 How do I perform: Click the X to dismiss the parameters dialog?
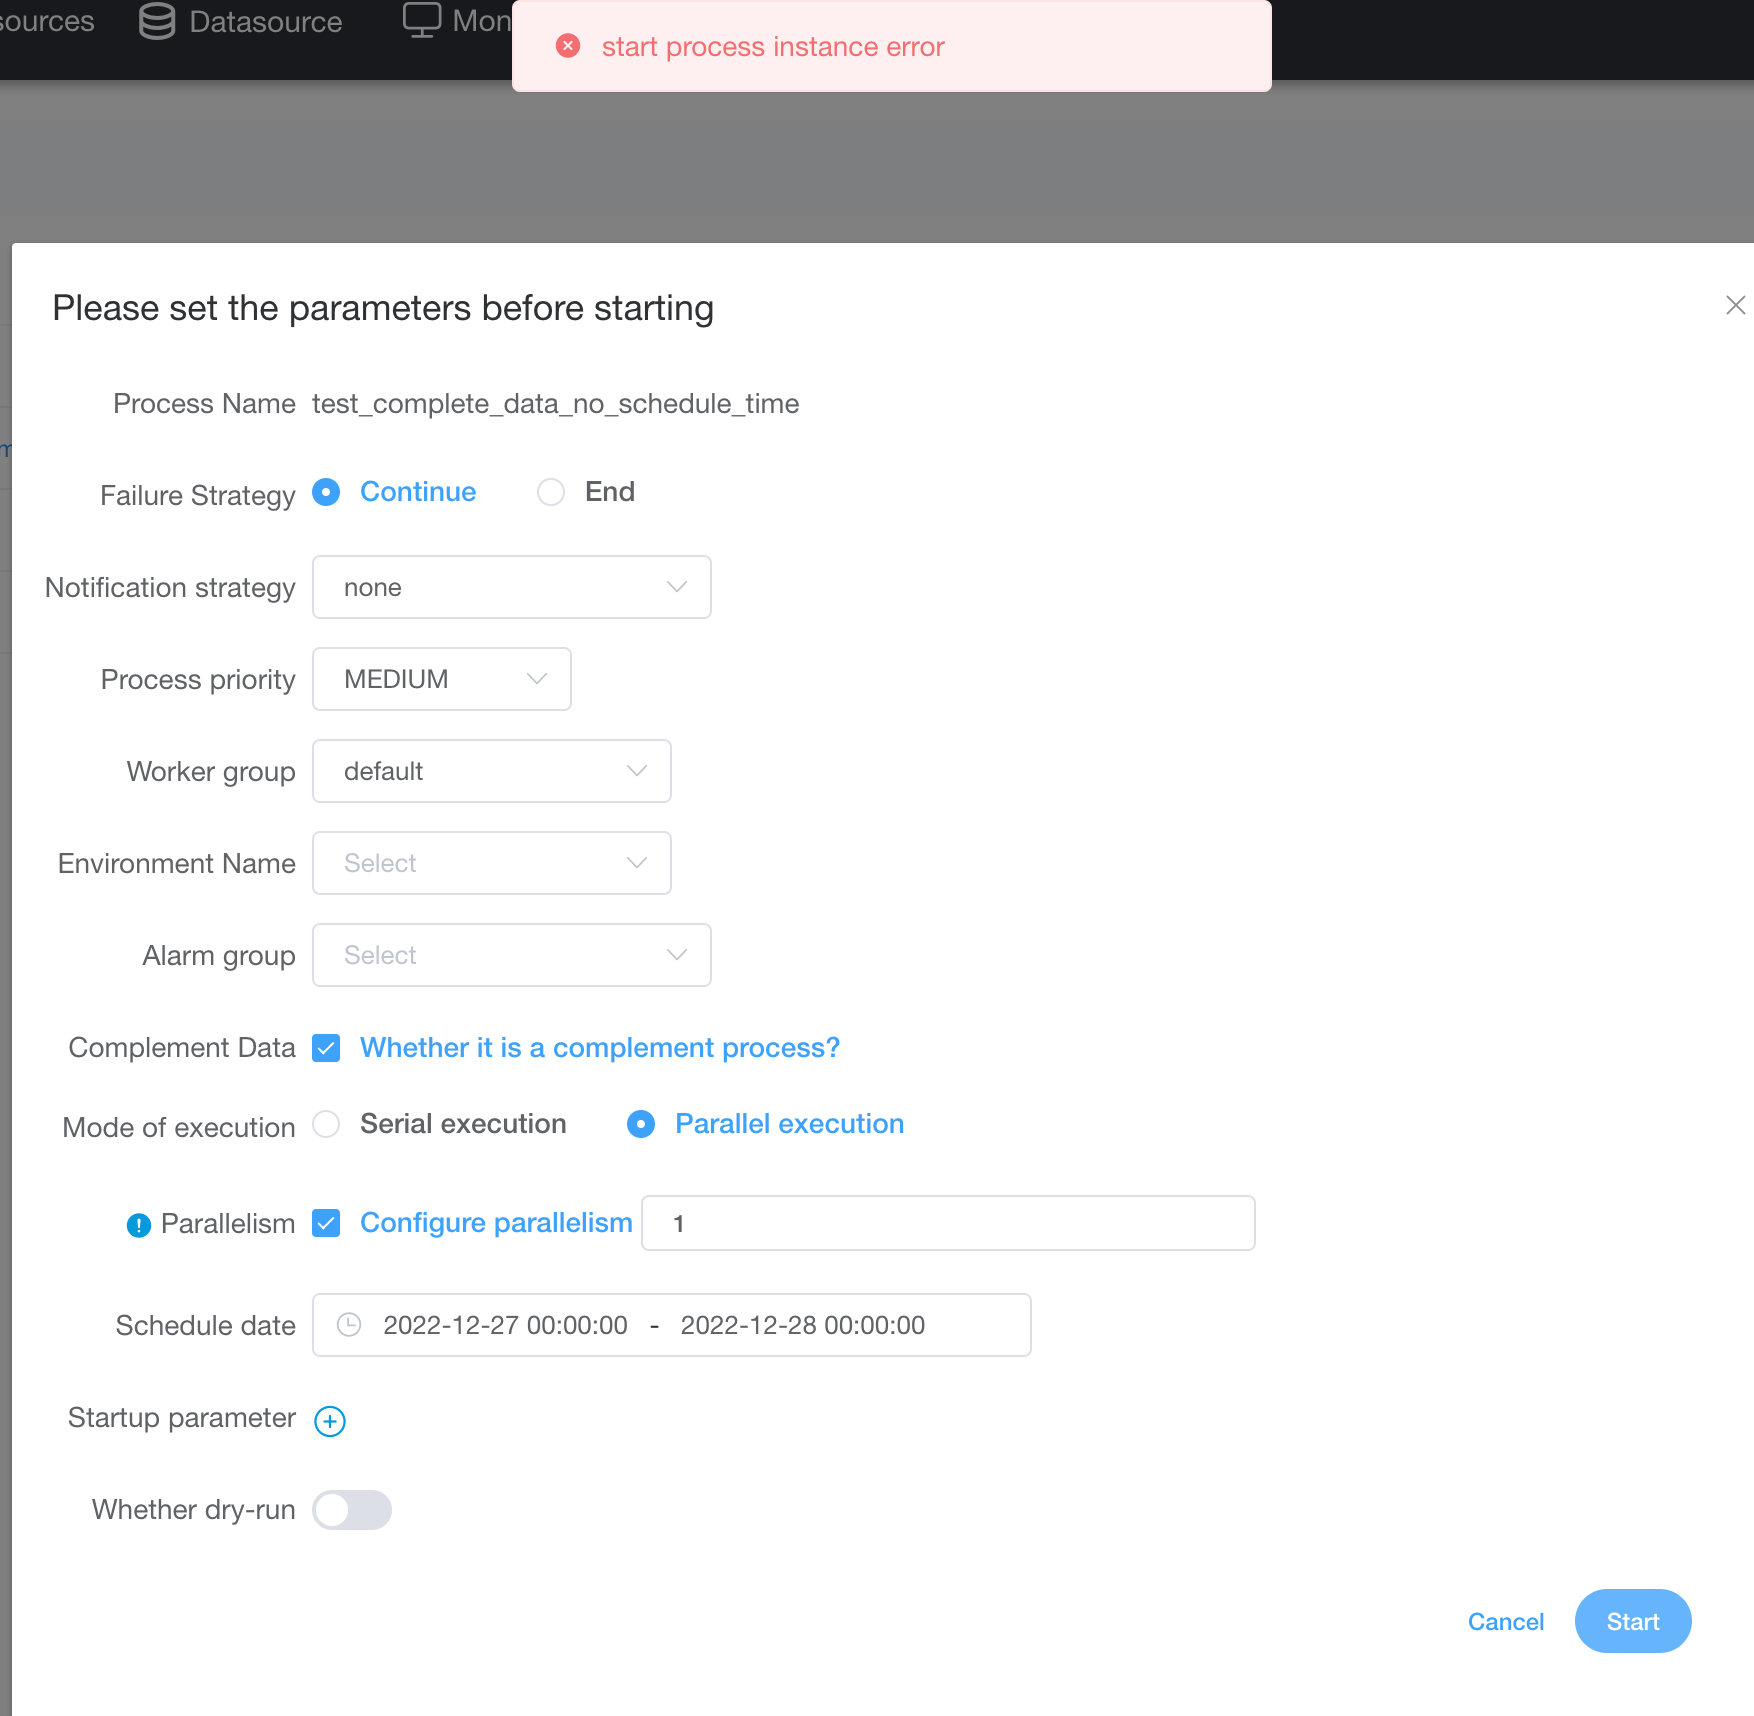[x=1735, y=306]
